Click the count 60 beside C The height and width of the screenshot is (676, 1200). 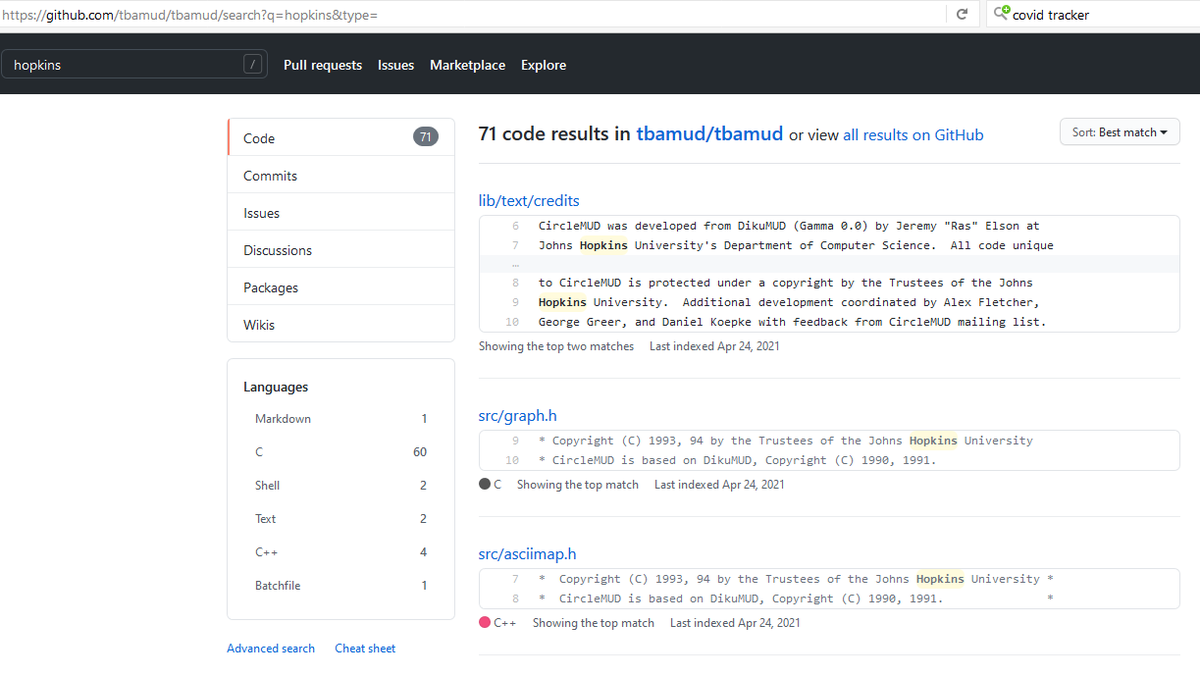coord(420,452)
